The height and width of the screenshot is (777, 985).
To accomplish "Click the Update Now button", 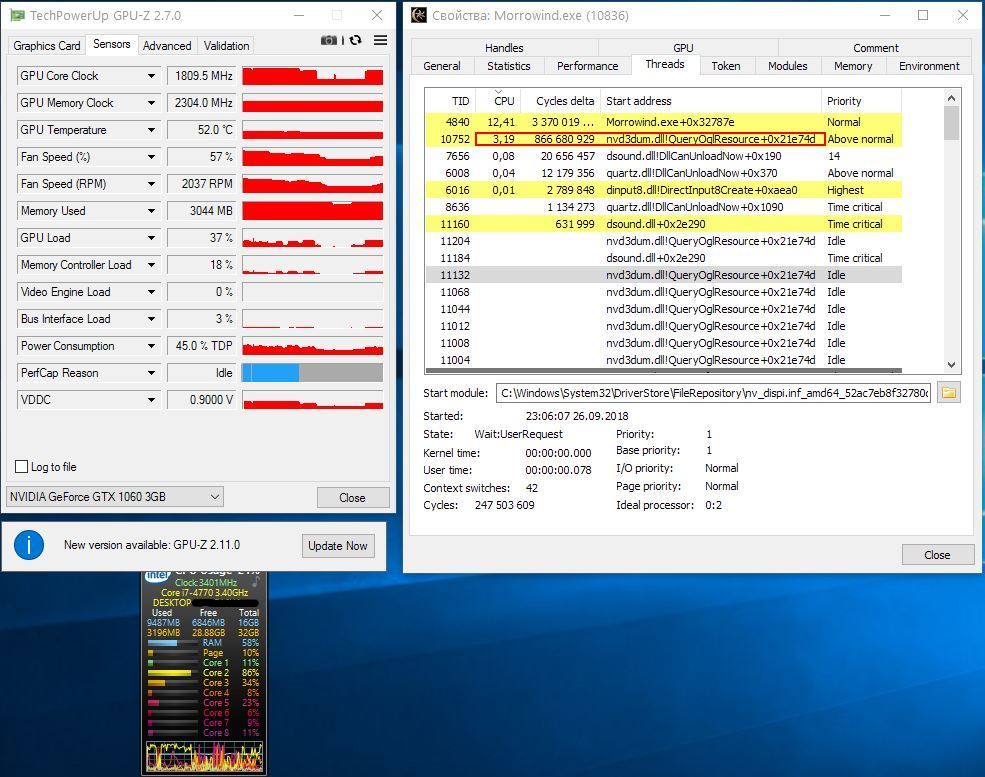I will [x=337, y=546].
